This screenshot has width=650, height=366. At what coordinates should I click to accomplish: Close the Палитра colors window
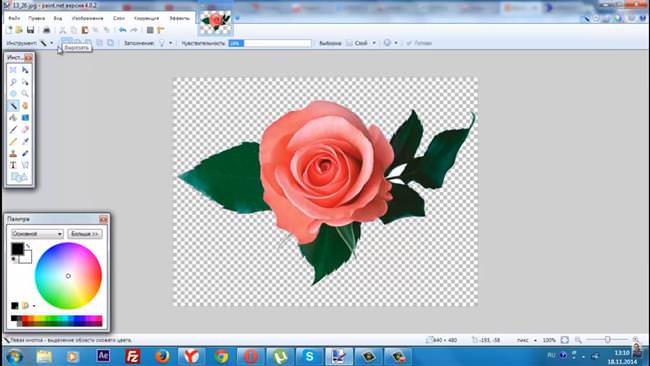[x=103, y=219]
